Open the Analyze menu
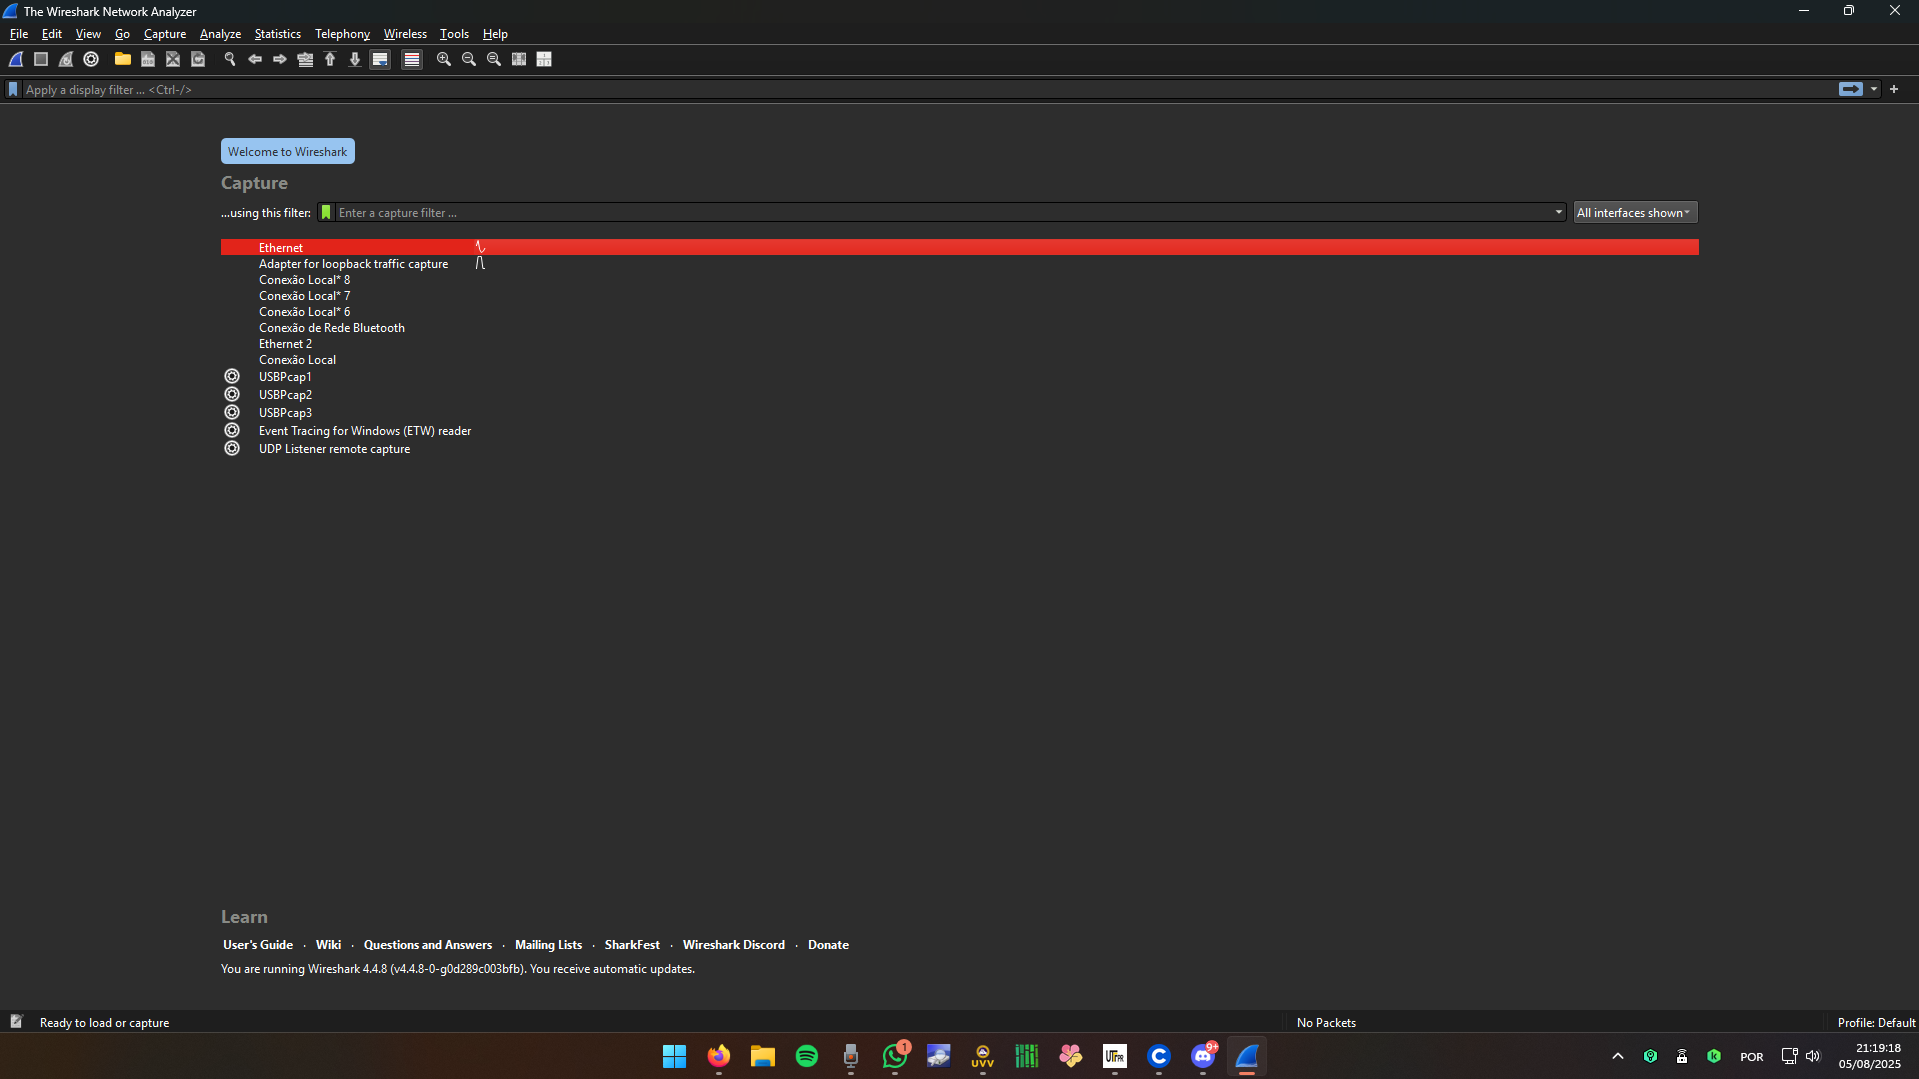1919x1079 pixels. [220, 34]
